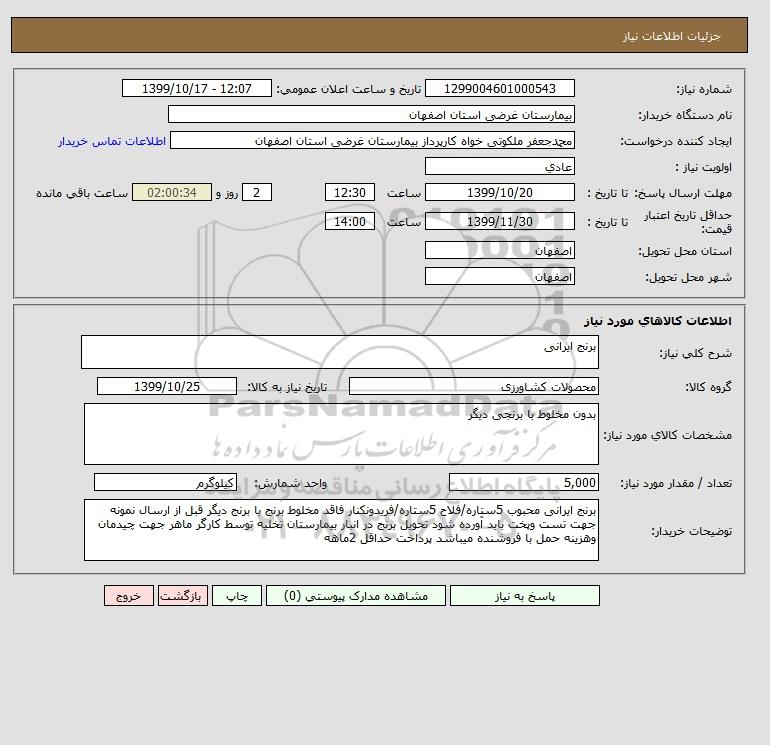
Task: Click the توضیحات خریدار label
Action: click(691, 531)
